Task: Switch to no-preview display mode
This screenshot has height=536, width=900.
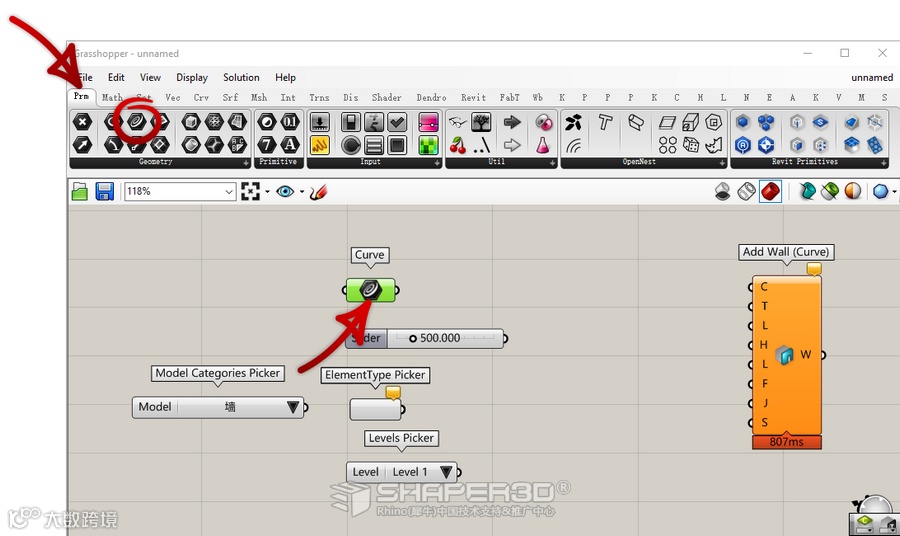Action: (x=723, y=192)
